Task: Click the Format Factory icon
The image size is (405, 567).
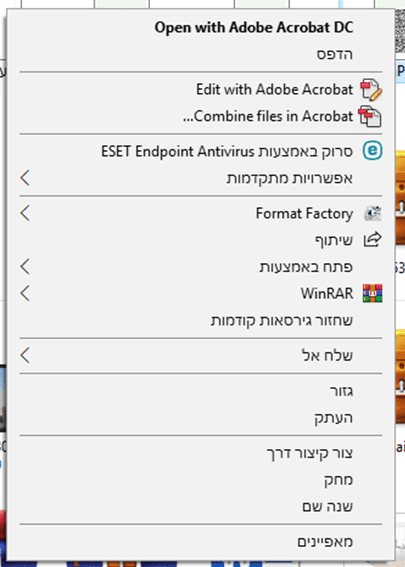Action: [372, 213]
